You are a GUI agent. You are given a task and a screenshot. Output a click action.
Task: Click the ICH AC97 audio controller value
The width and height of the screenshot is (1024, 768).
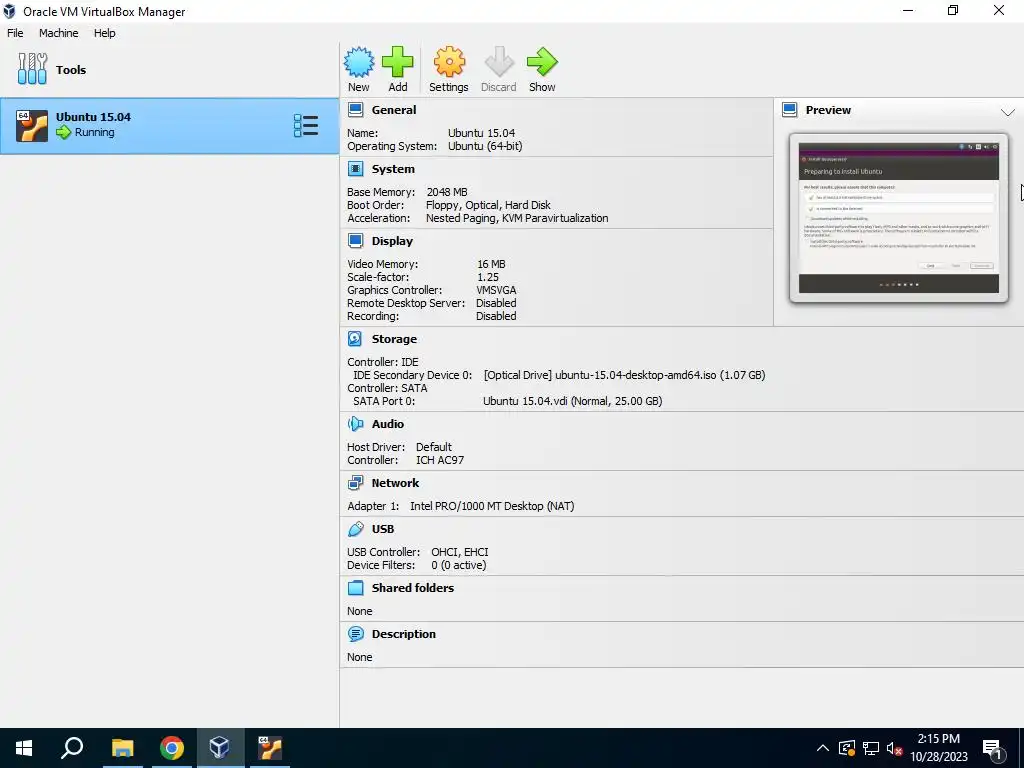(x=440, y=460)
